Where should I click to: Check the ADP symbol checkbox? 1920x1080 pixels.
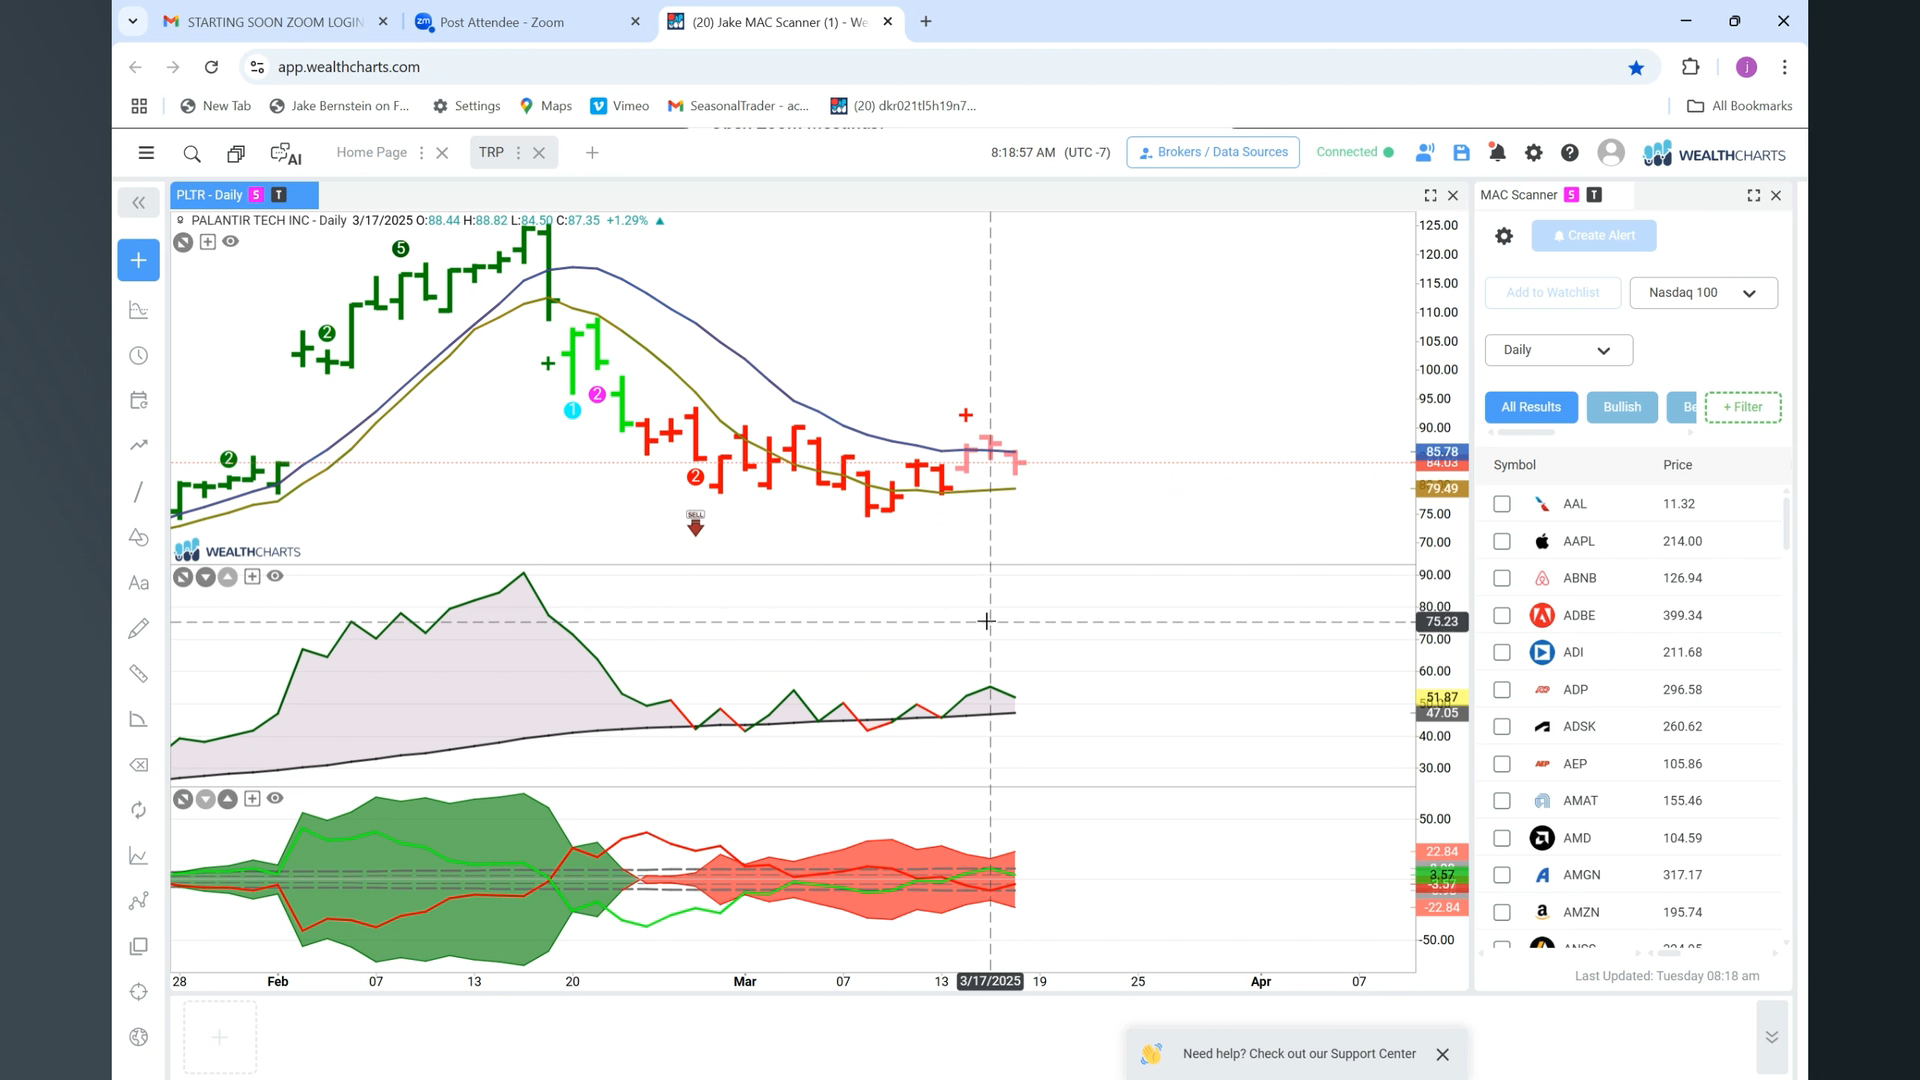pyautogui.click(x=1502, y=690)
